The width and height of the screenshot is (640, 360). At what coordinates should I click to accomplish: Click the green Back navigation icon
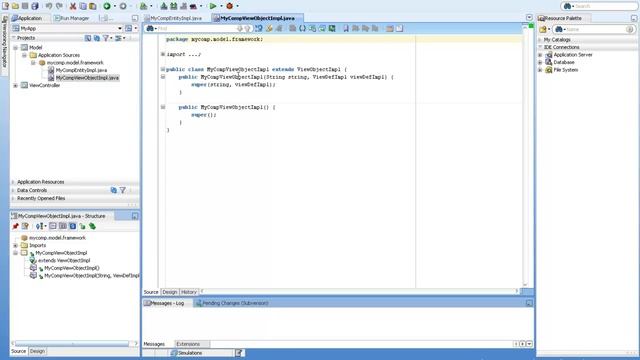point(107,6)
